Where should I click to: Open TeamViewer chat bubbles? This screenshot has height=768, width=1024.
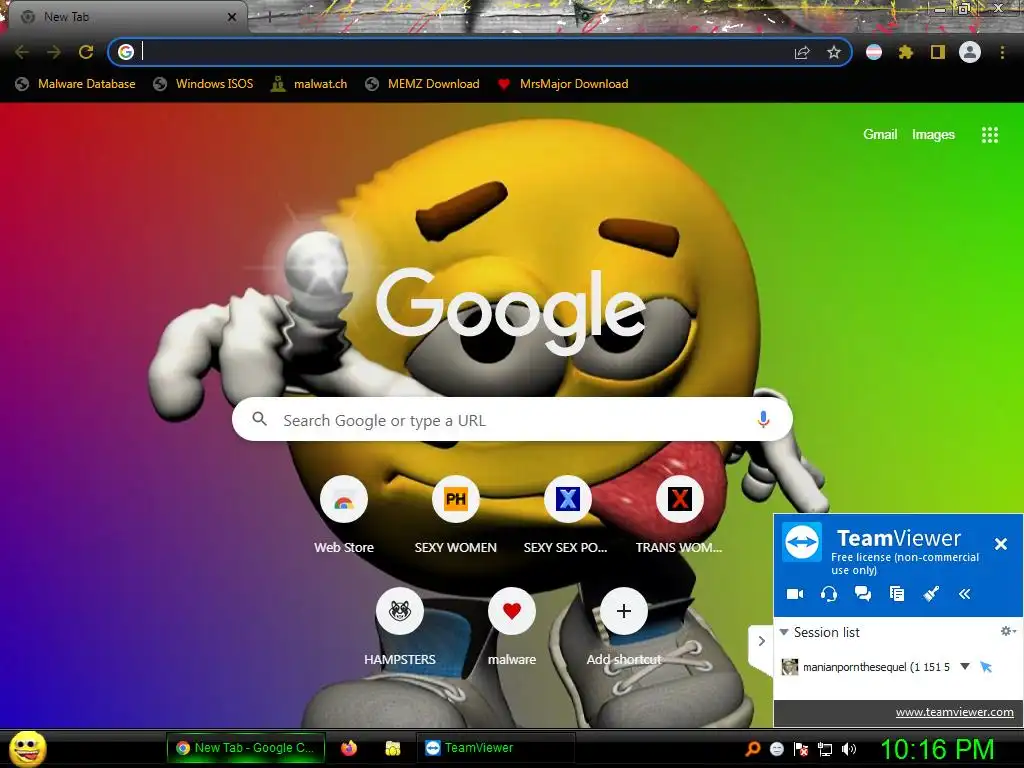(863, 594)
